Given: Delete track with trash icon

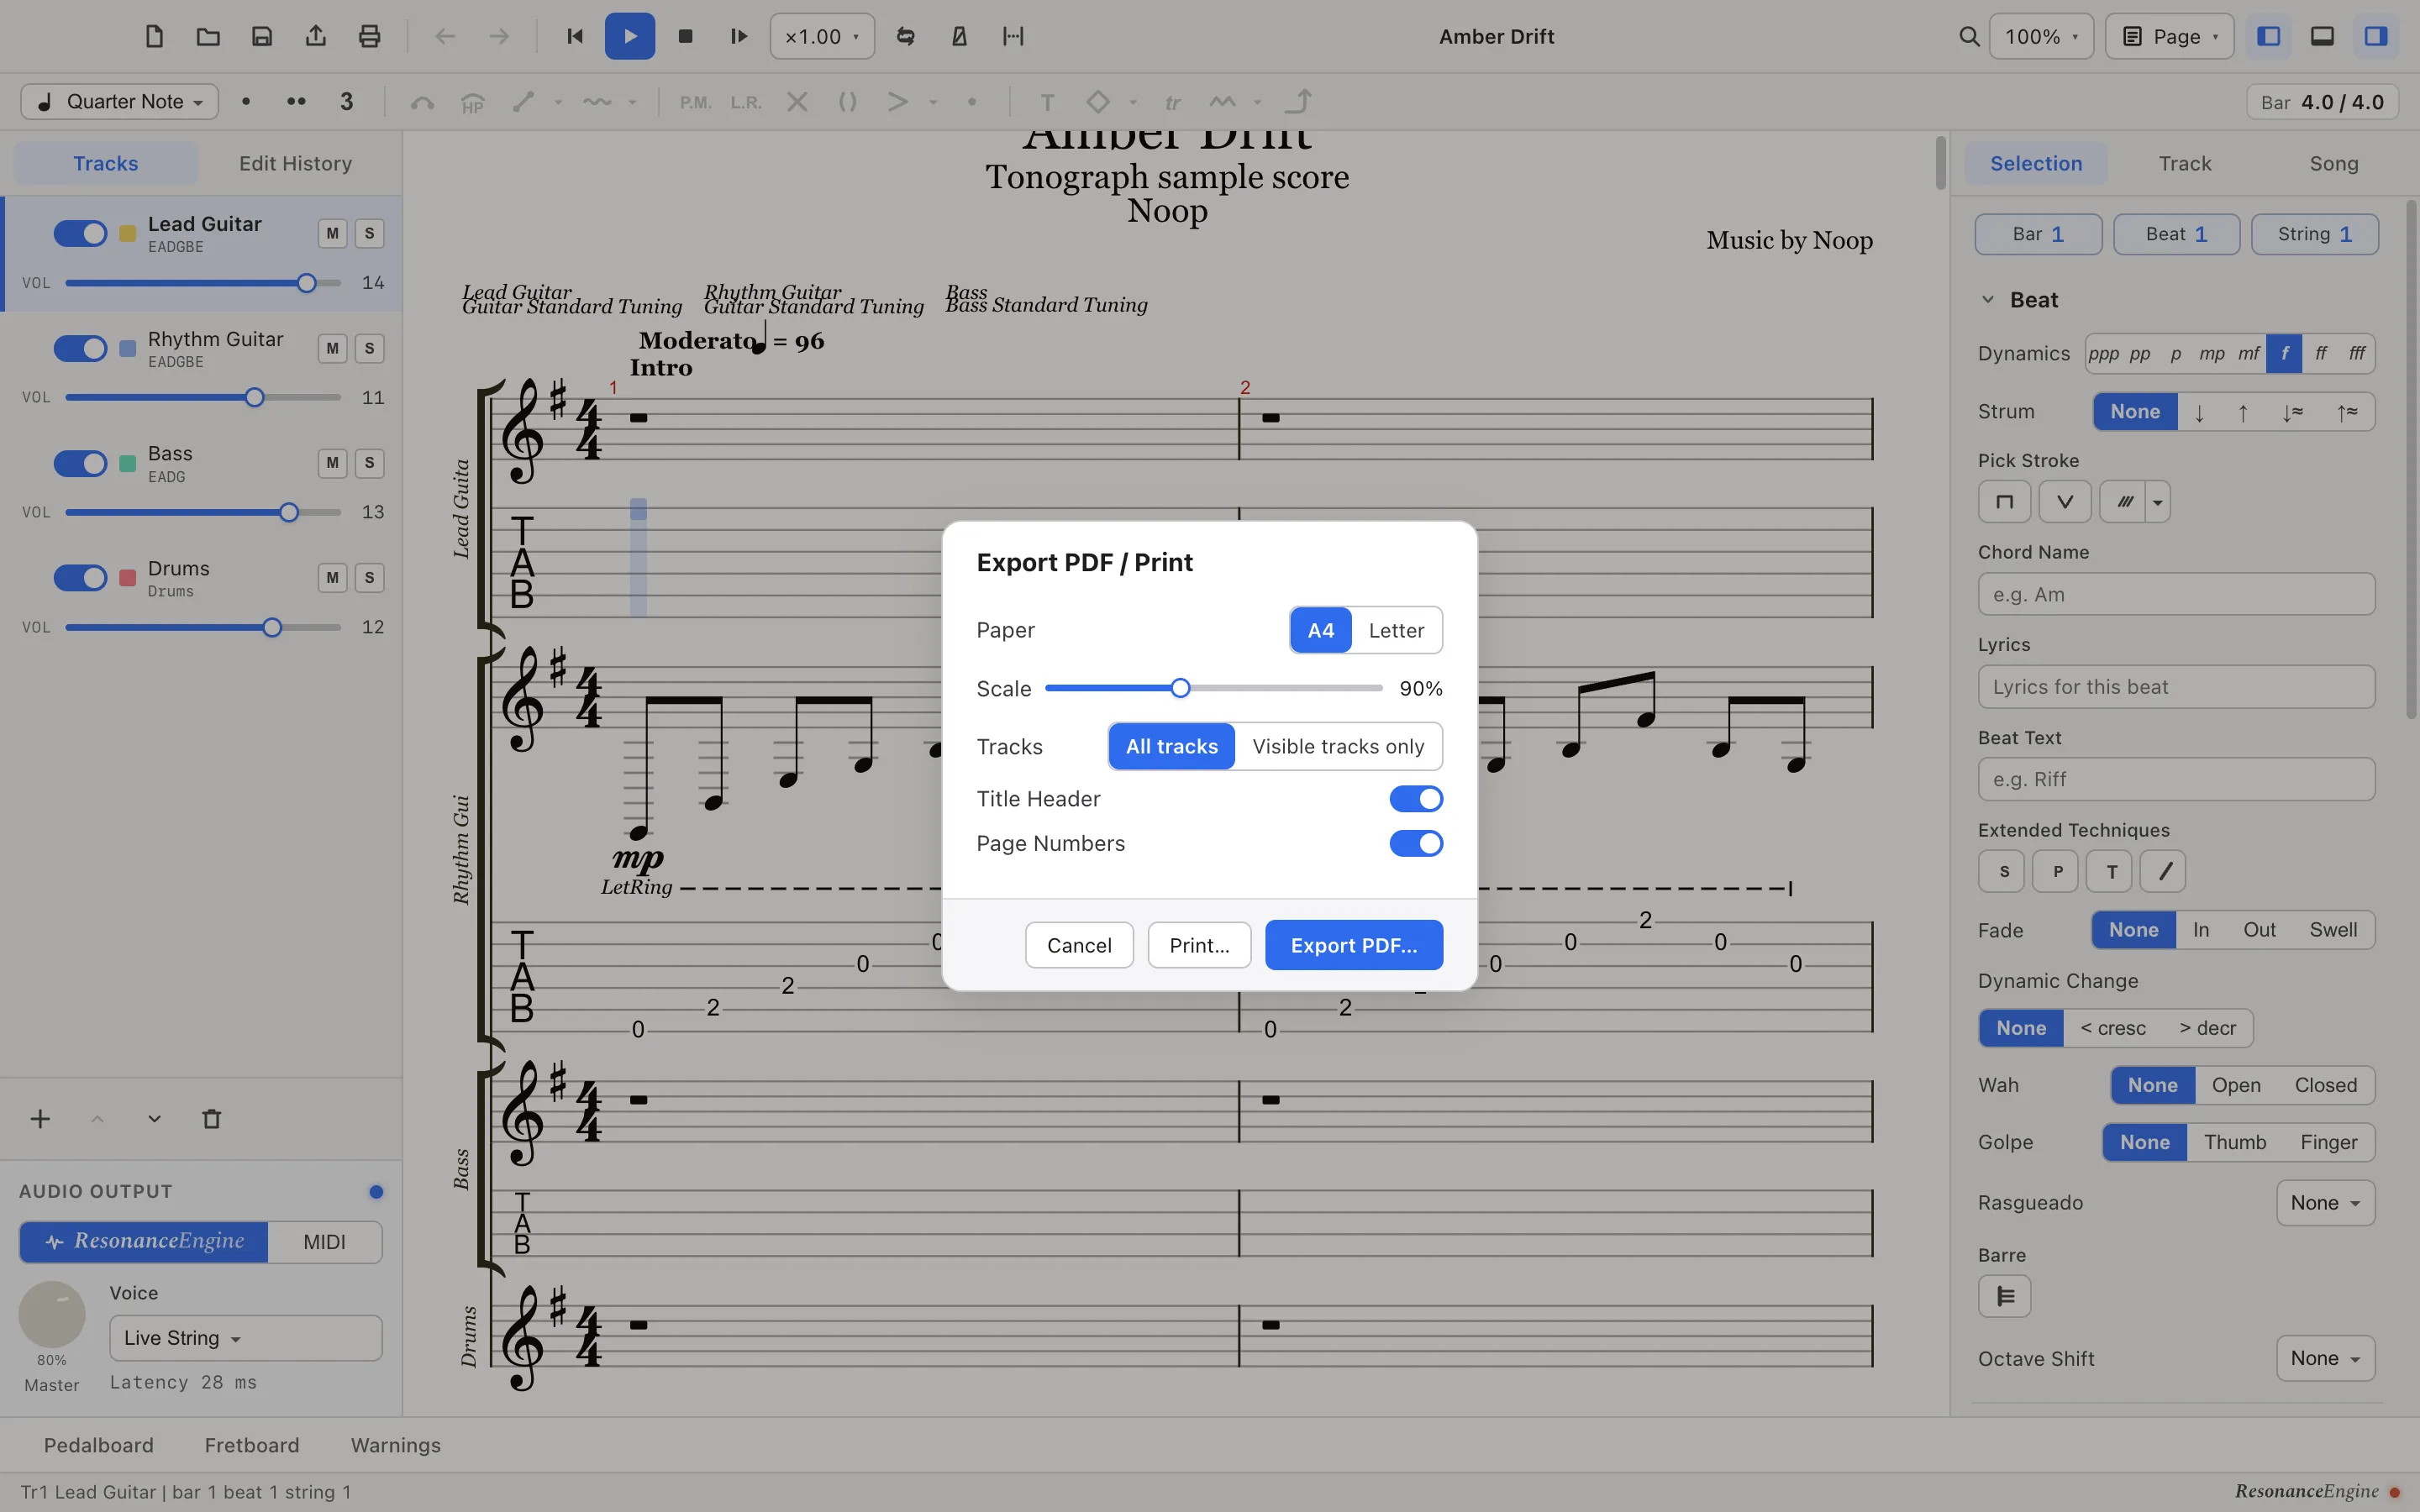Looking at the screenshot, I should 211,1119.
